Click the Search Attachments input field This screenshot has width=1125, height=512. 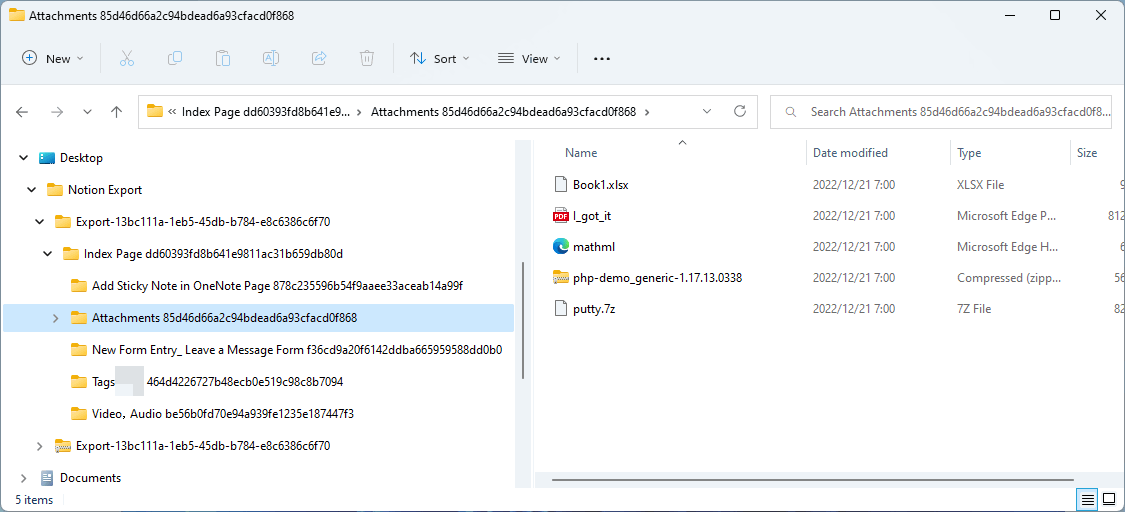tap(941, 112)
